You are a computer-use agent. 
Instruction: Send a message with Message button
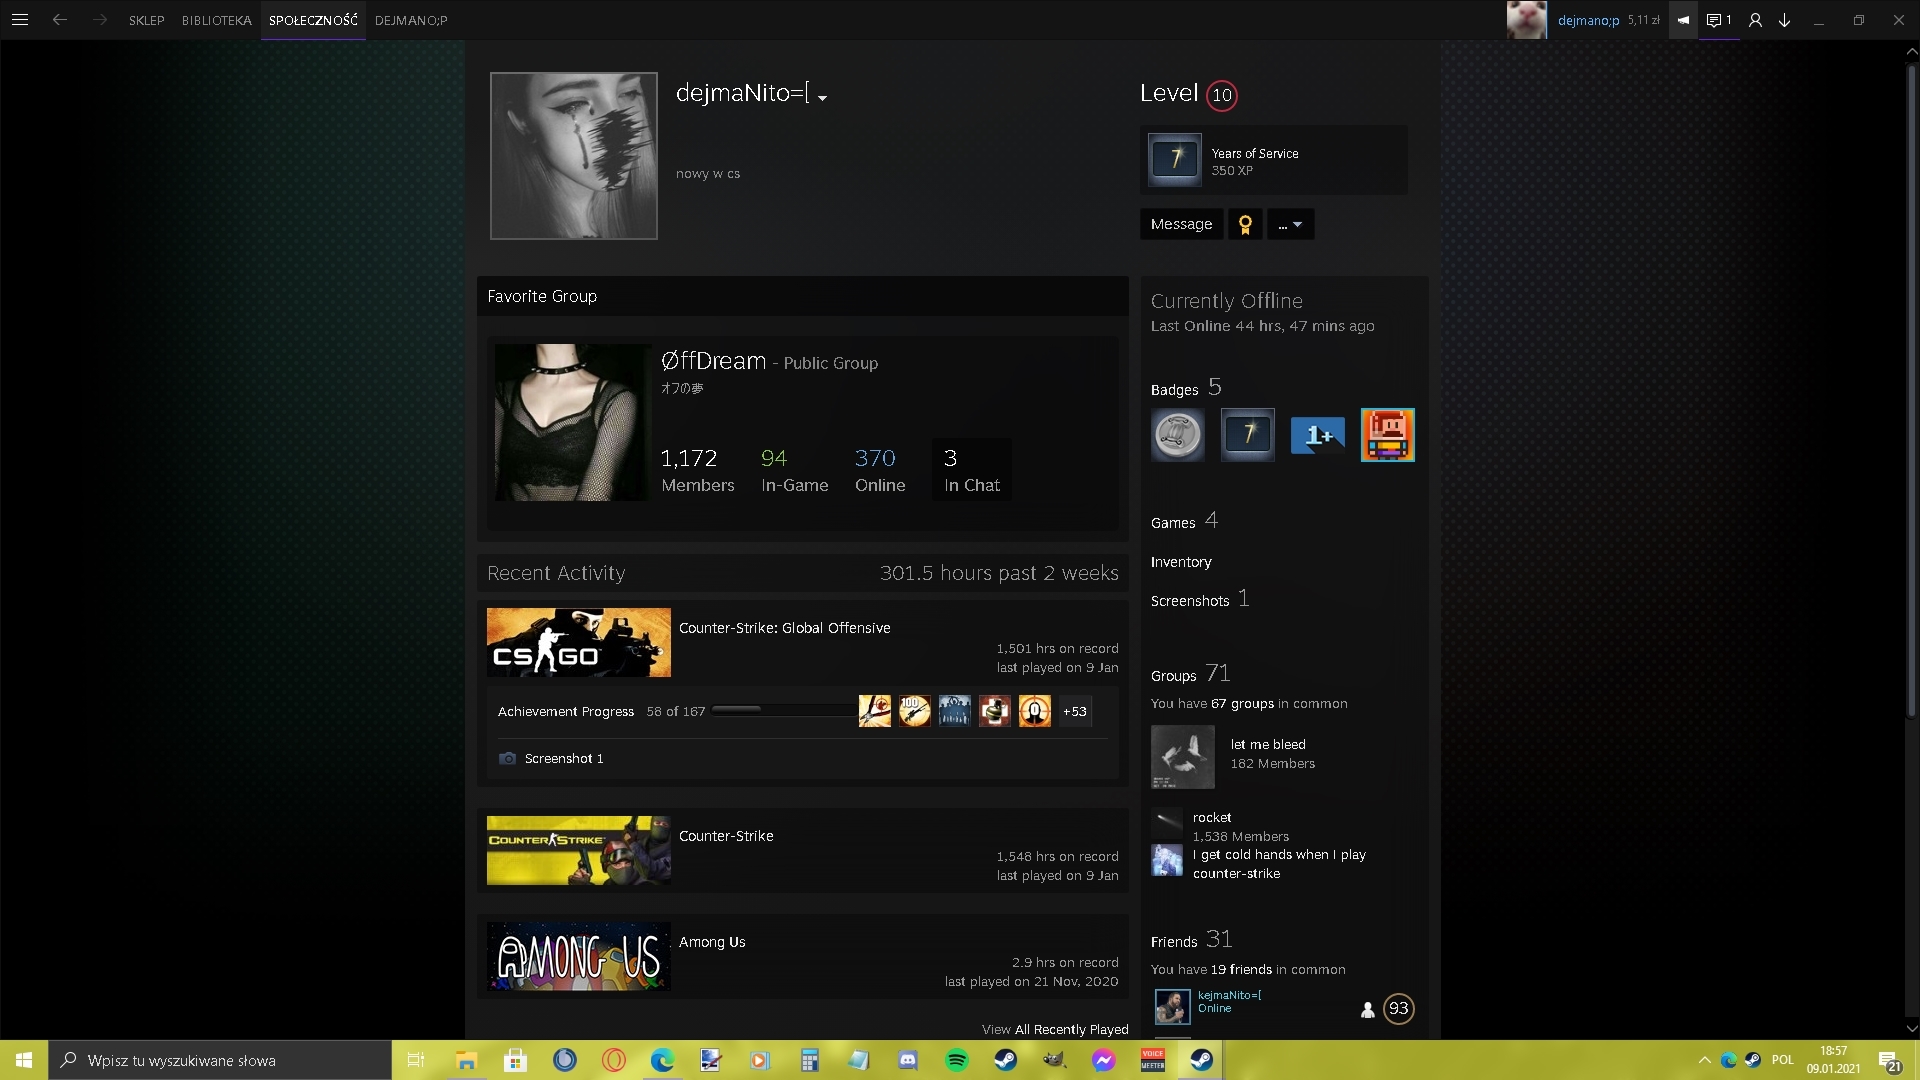(x=1181, y=224)
